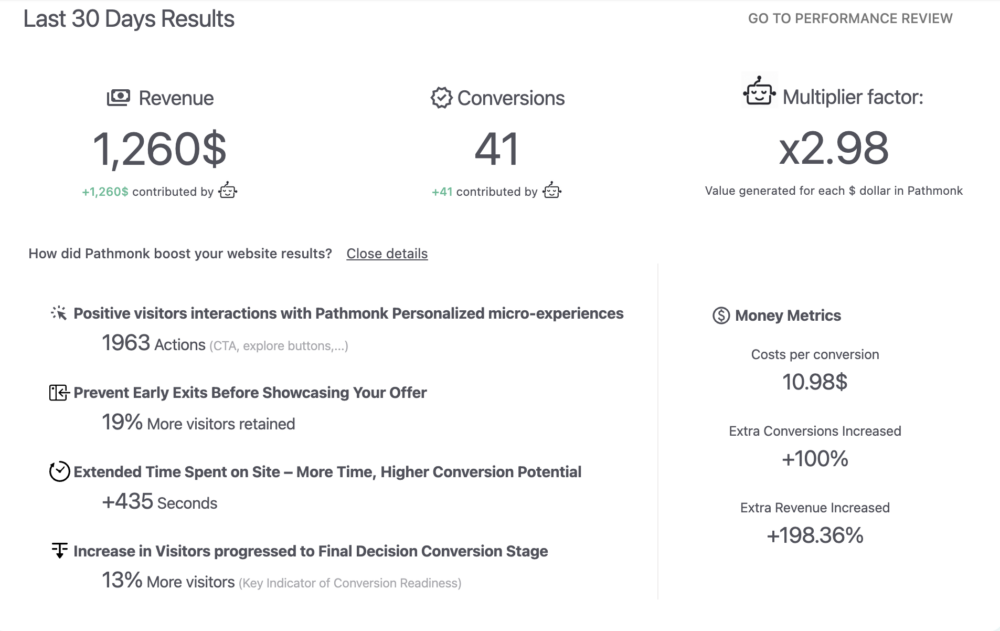The height and width of the screenshot is (631, 1000).
Task: Collapse details with Close details link
Action: click(387, 254)
